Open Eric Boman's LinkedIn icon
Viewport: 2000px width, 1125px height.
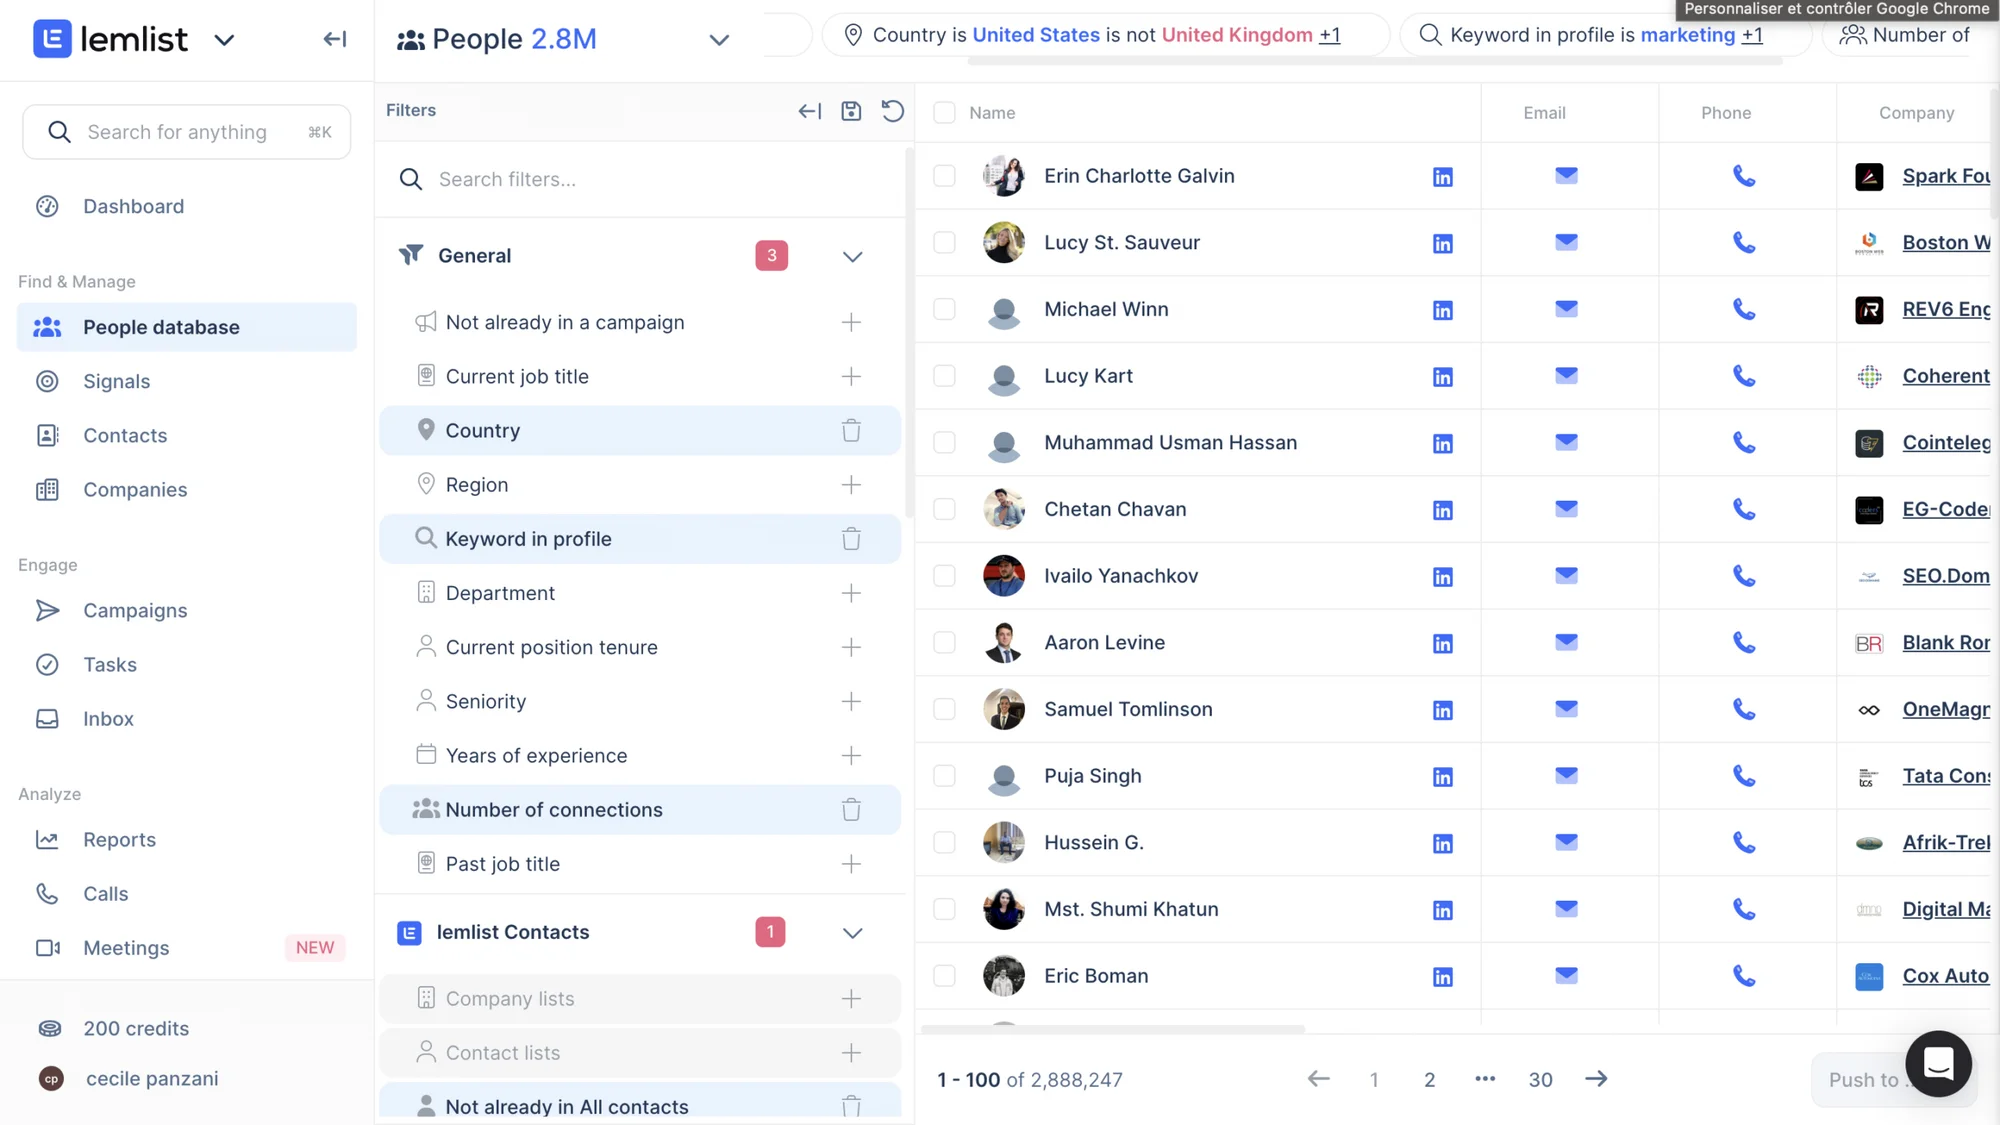1442,977
